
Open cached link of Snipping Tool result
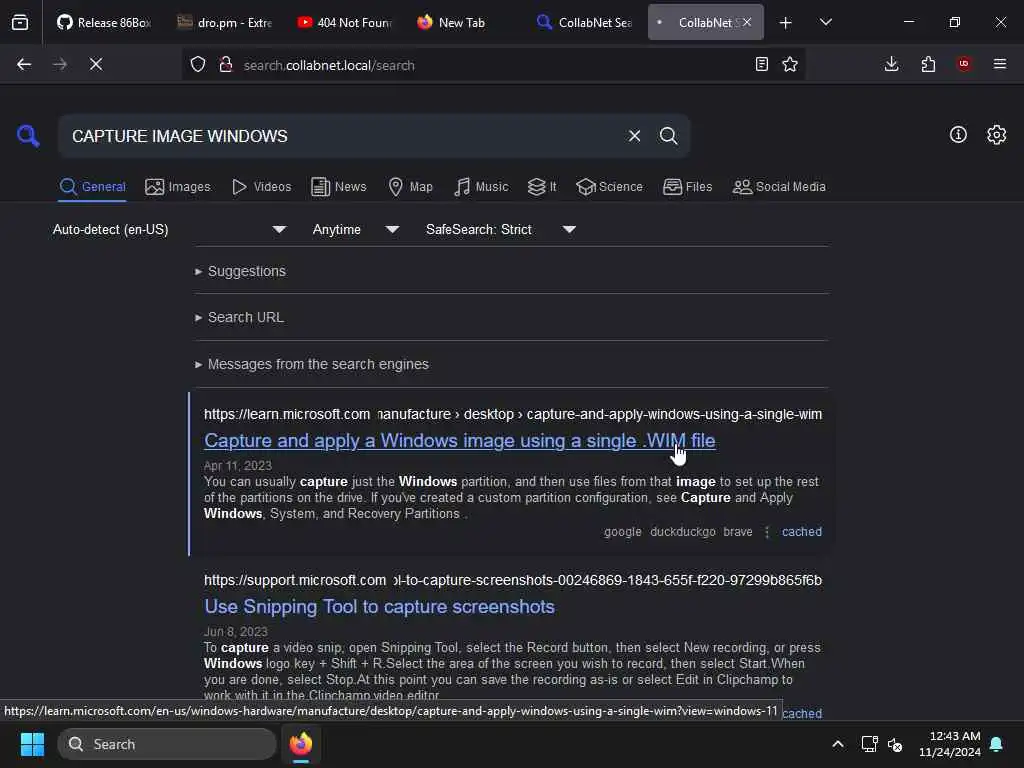(802, 713)
